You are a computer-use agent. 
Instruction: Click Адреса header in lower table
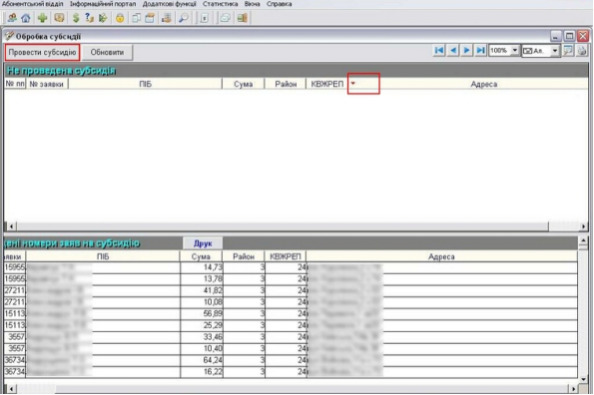tap(441, 257)
